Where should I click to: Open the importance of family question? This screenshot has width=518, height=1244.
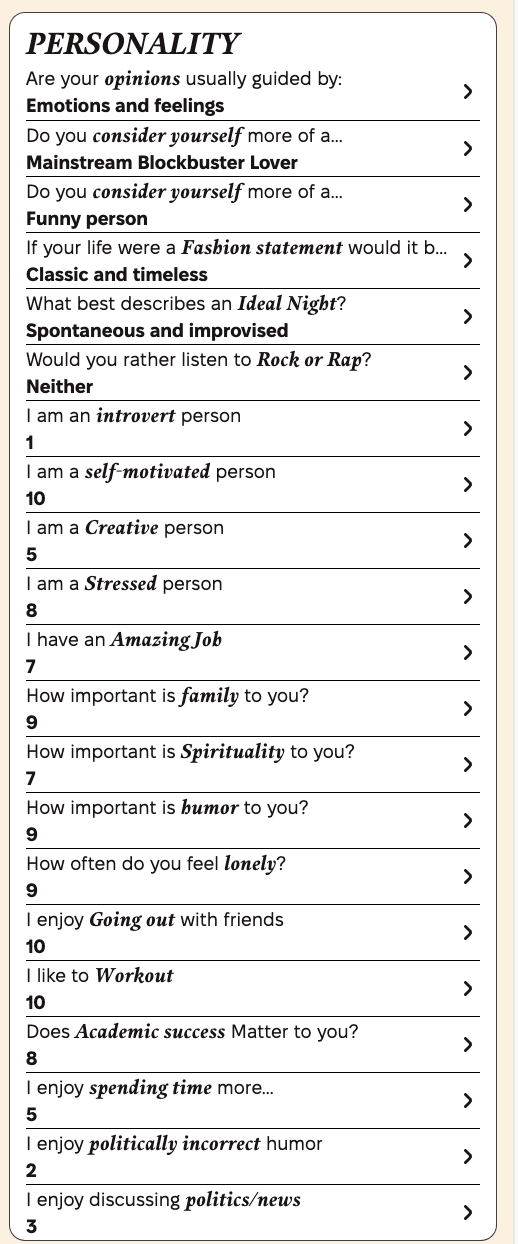(253, 709)
